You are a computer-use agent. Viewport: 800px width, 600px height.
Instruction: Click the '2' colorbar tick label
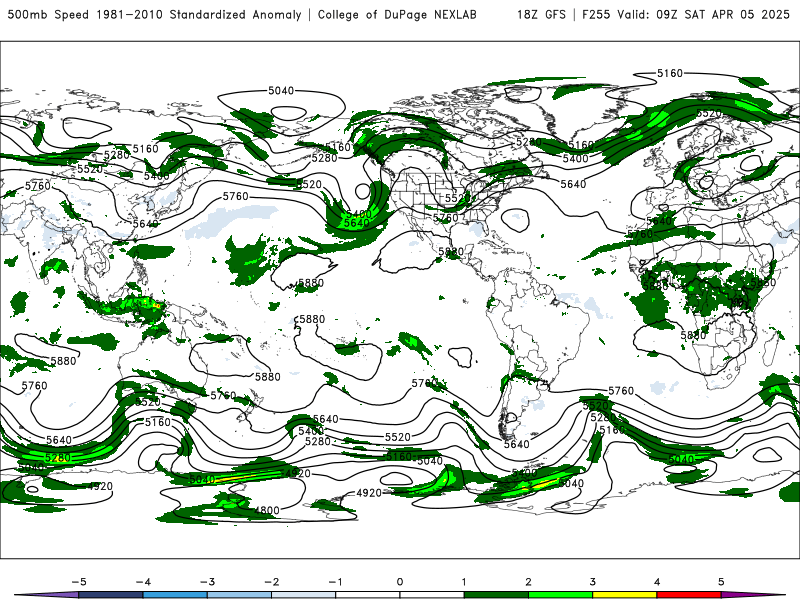(528, 582)
